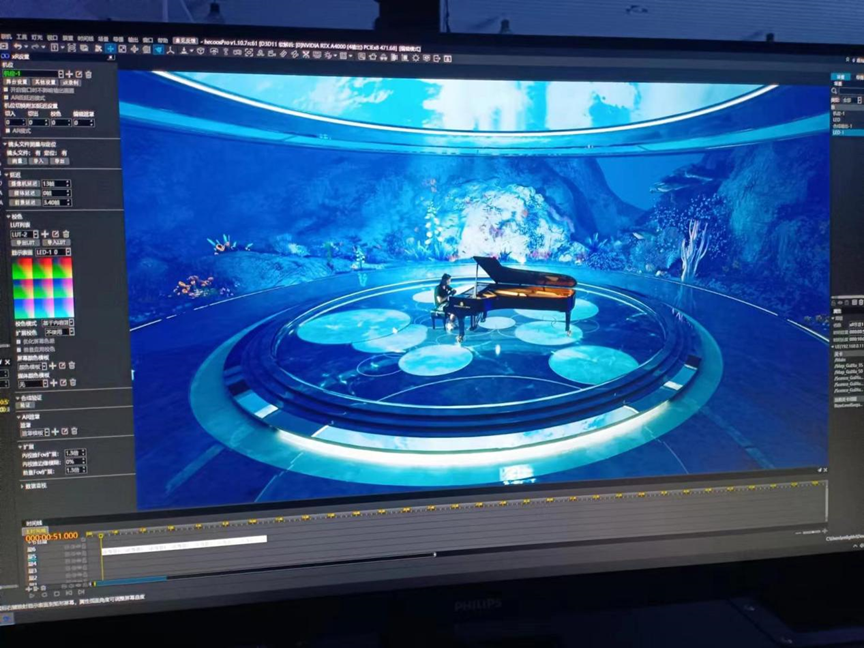This screenshot has width=864, height=648.
Task: Enable the AR mode checkbox
Action: 6,131
